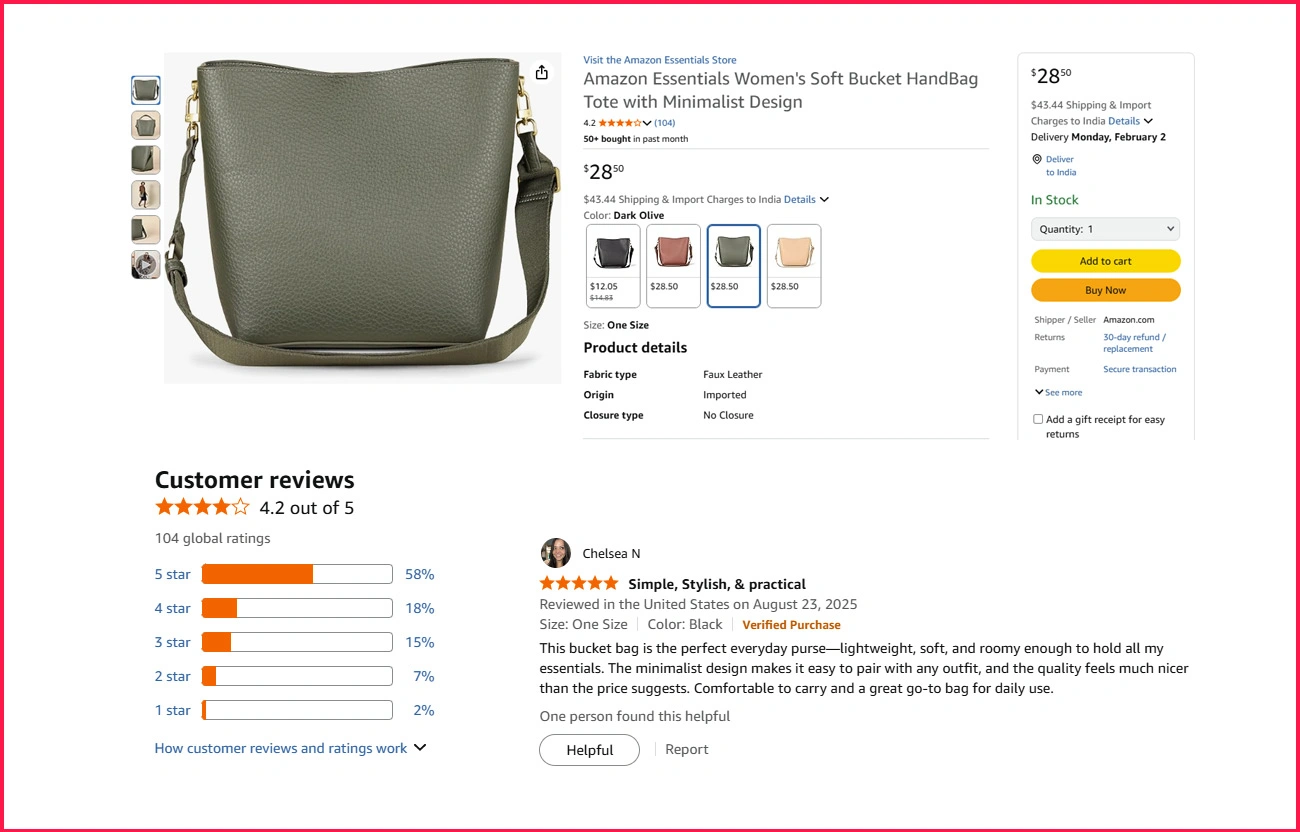Expand shipping Details under main price

pyautogui.click(x=806, y=200)
